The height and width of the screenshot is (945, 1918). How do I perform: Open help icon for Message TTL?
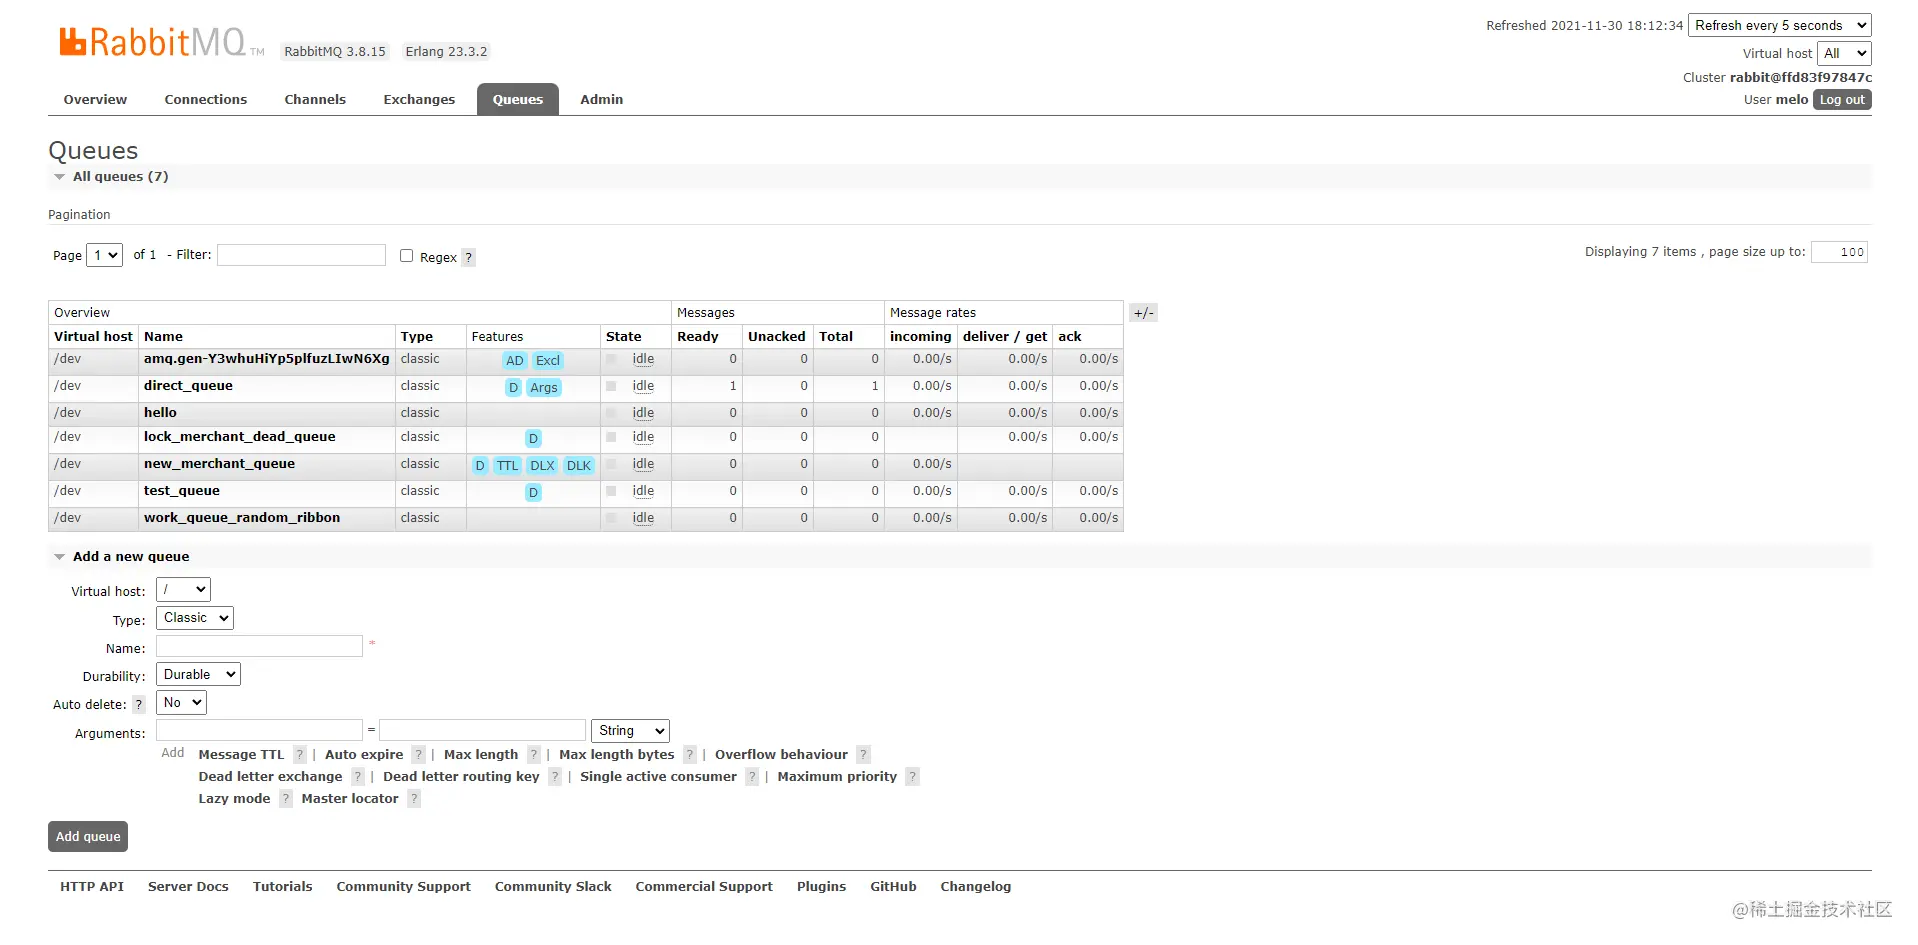(x=299, y=755)
